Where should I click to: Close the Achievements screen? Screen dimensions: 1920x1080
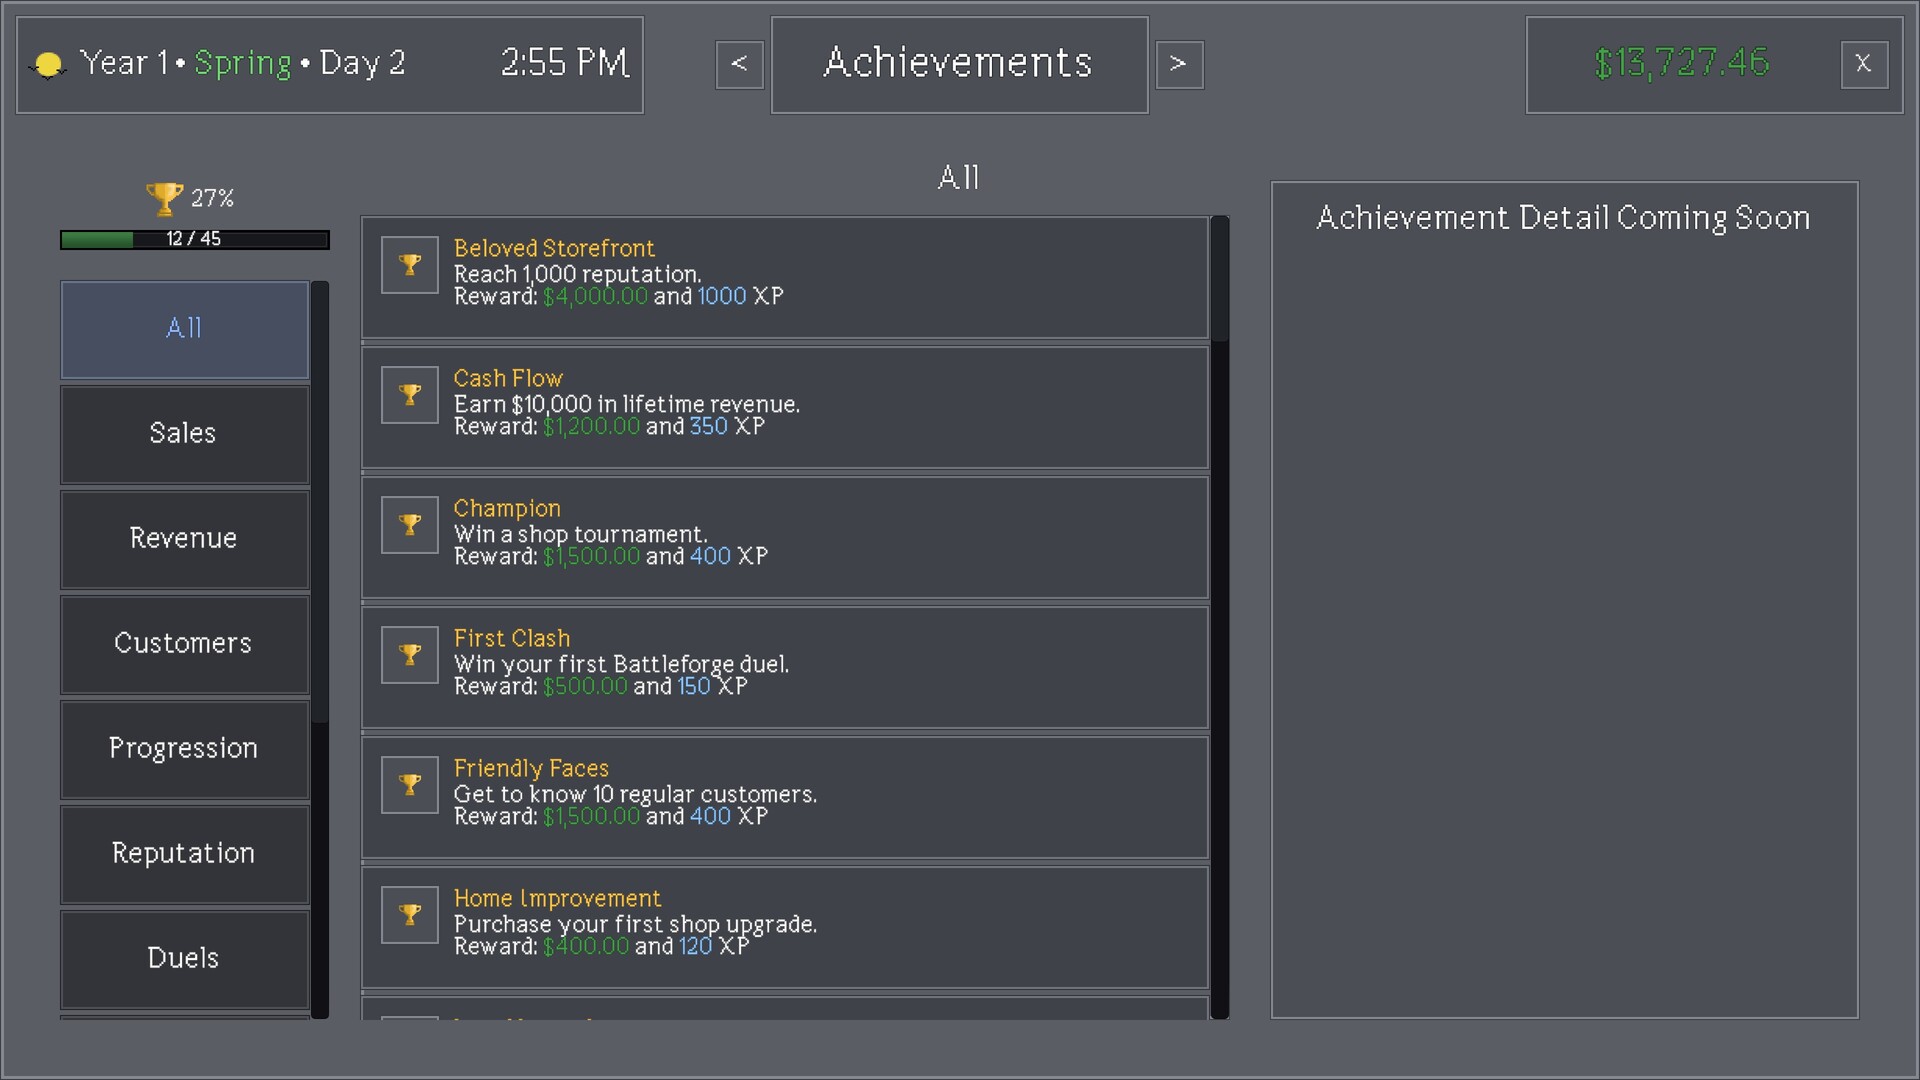[x=1864, y=64]
